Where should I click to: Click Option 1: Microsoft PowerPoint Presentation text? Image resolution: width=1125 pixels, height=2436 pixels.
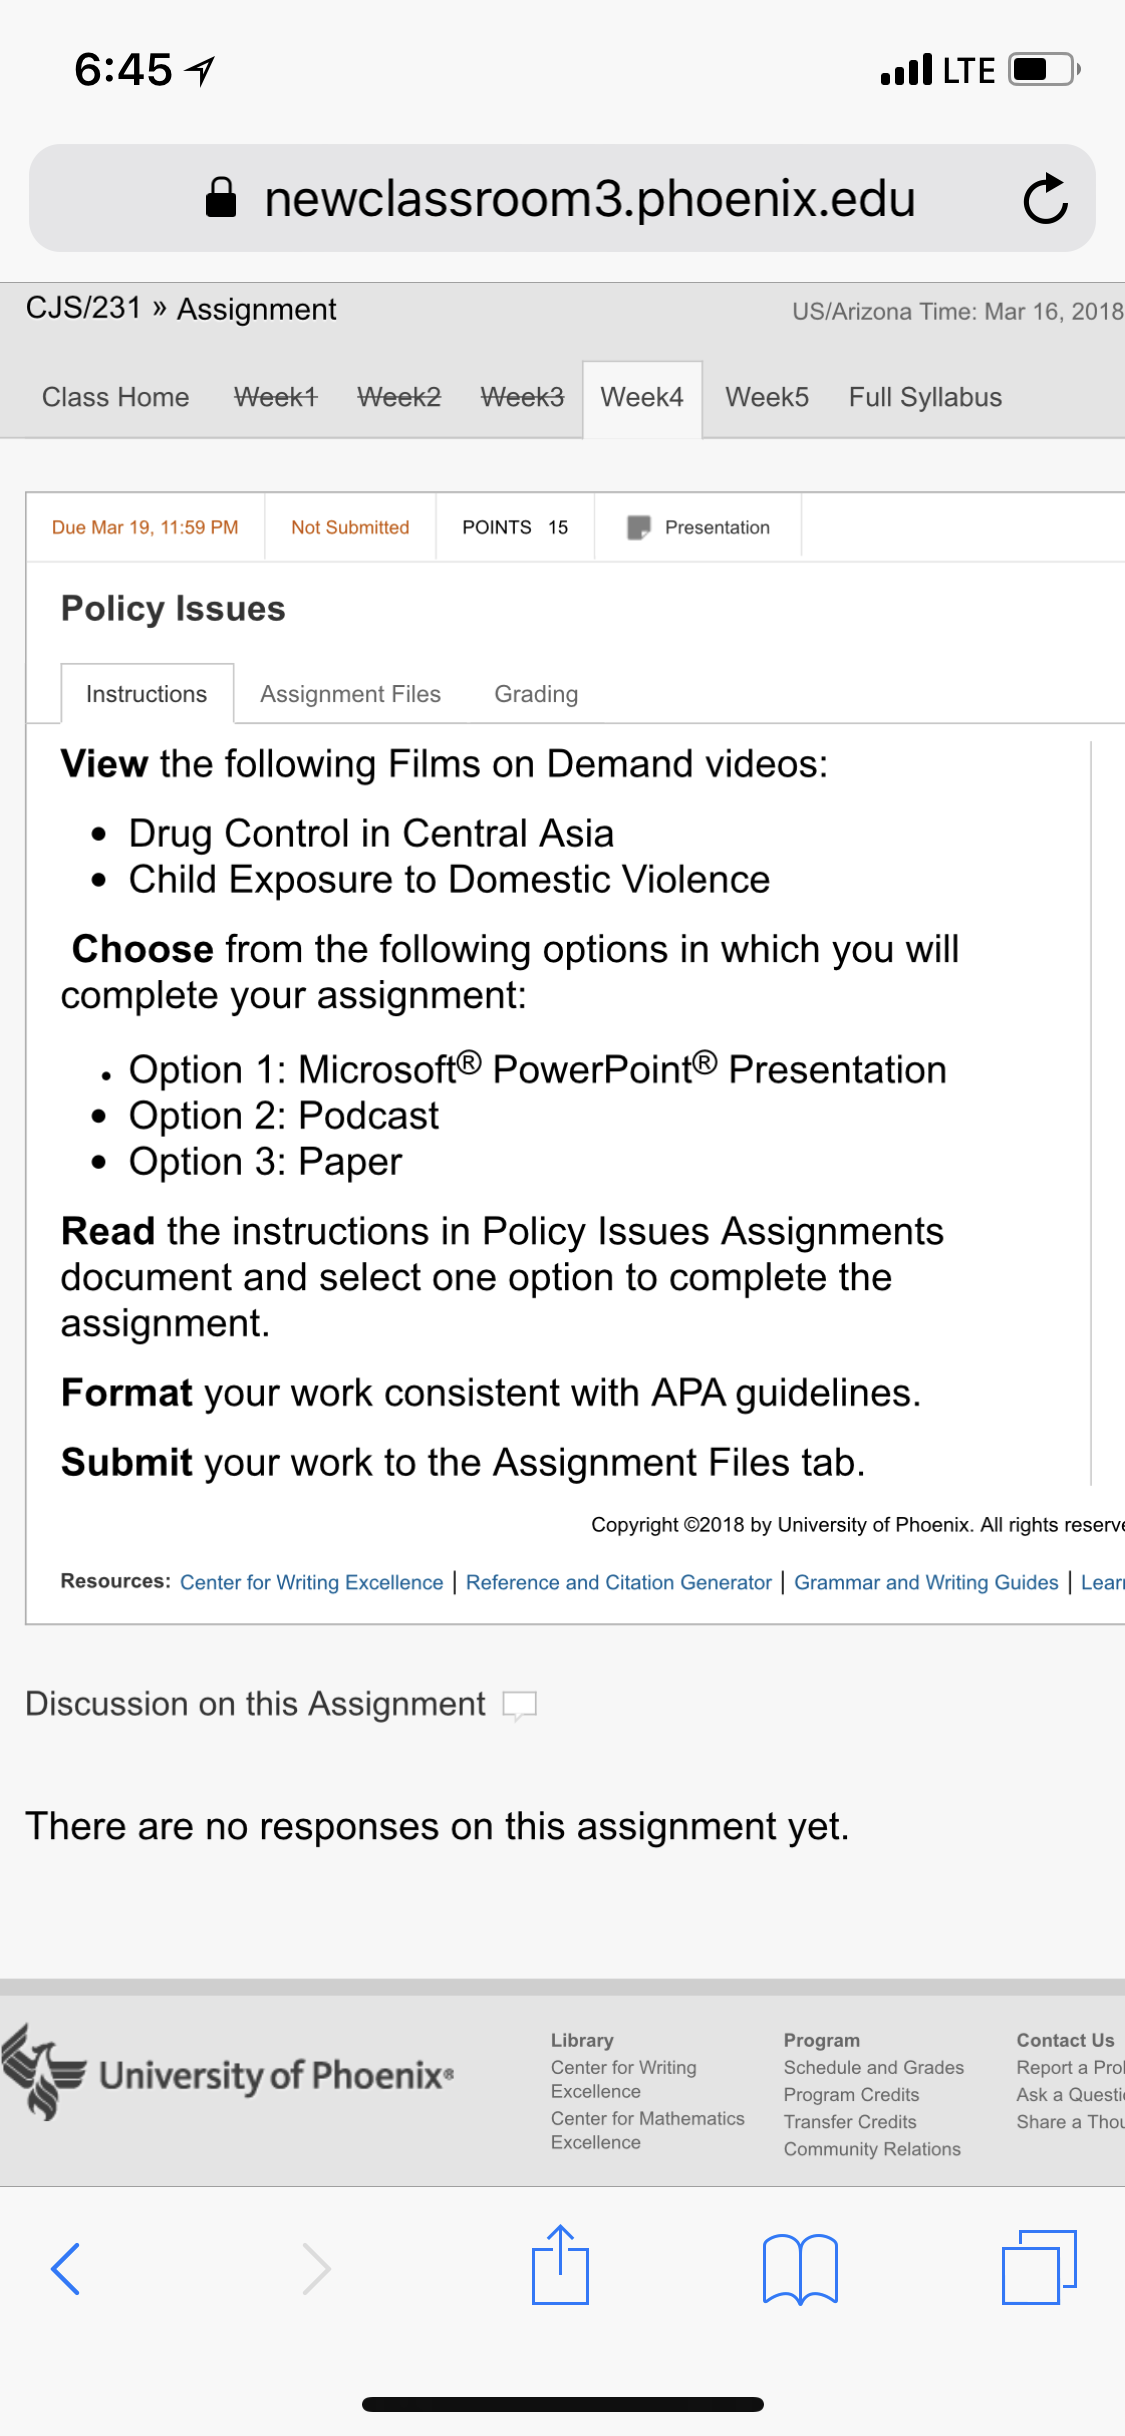click(x=538, y=1069)
